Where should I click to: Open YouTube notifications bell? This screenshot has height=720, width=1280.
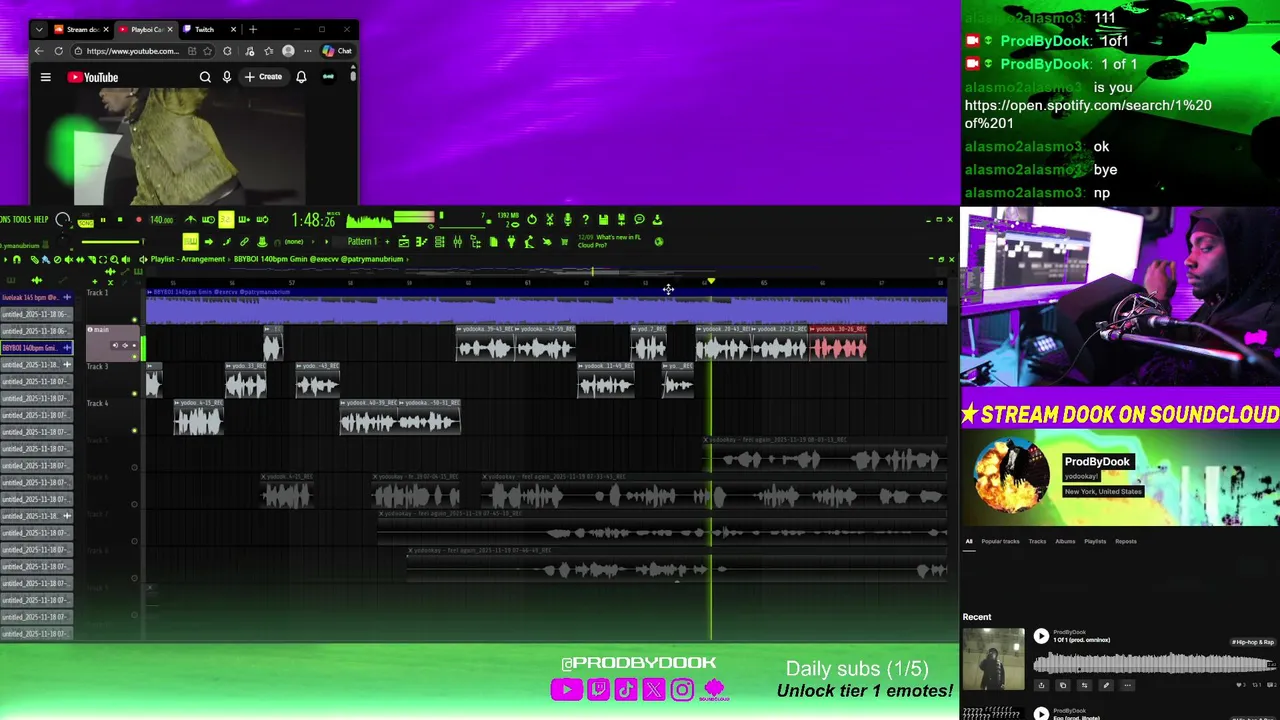pyautogui.click(x=301, y=77)
